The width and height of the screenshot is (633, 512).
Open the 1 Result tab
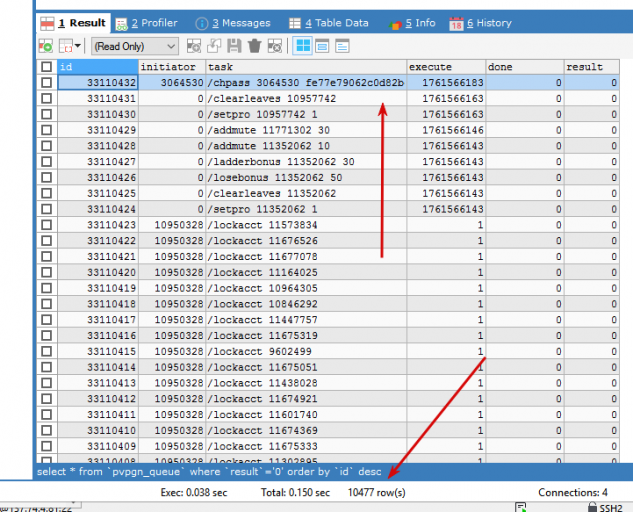[73, 23]
